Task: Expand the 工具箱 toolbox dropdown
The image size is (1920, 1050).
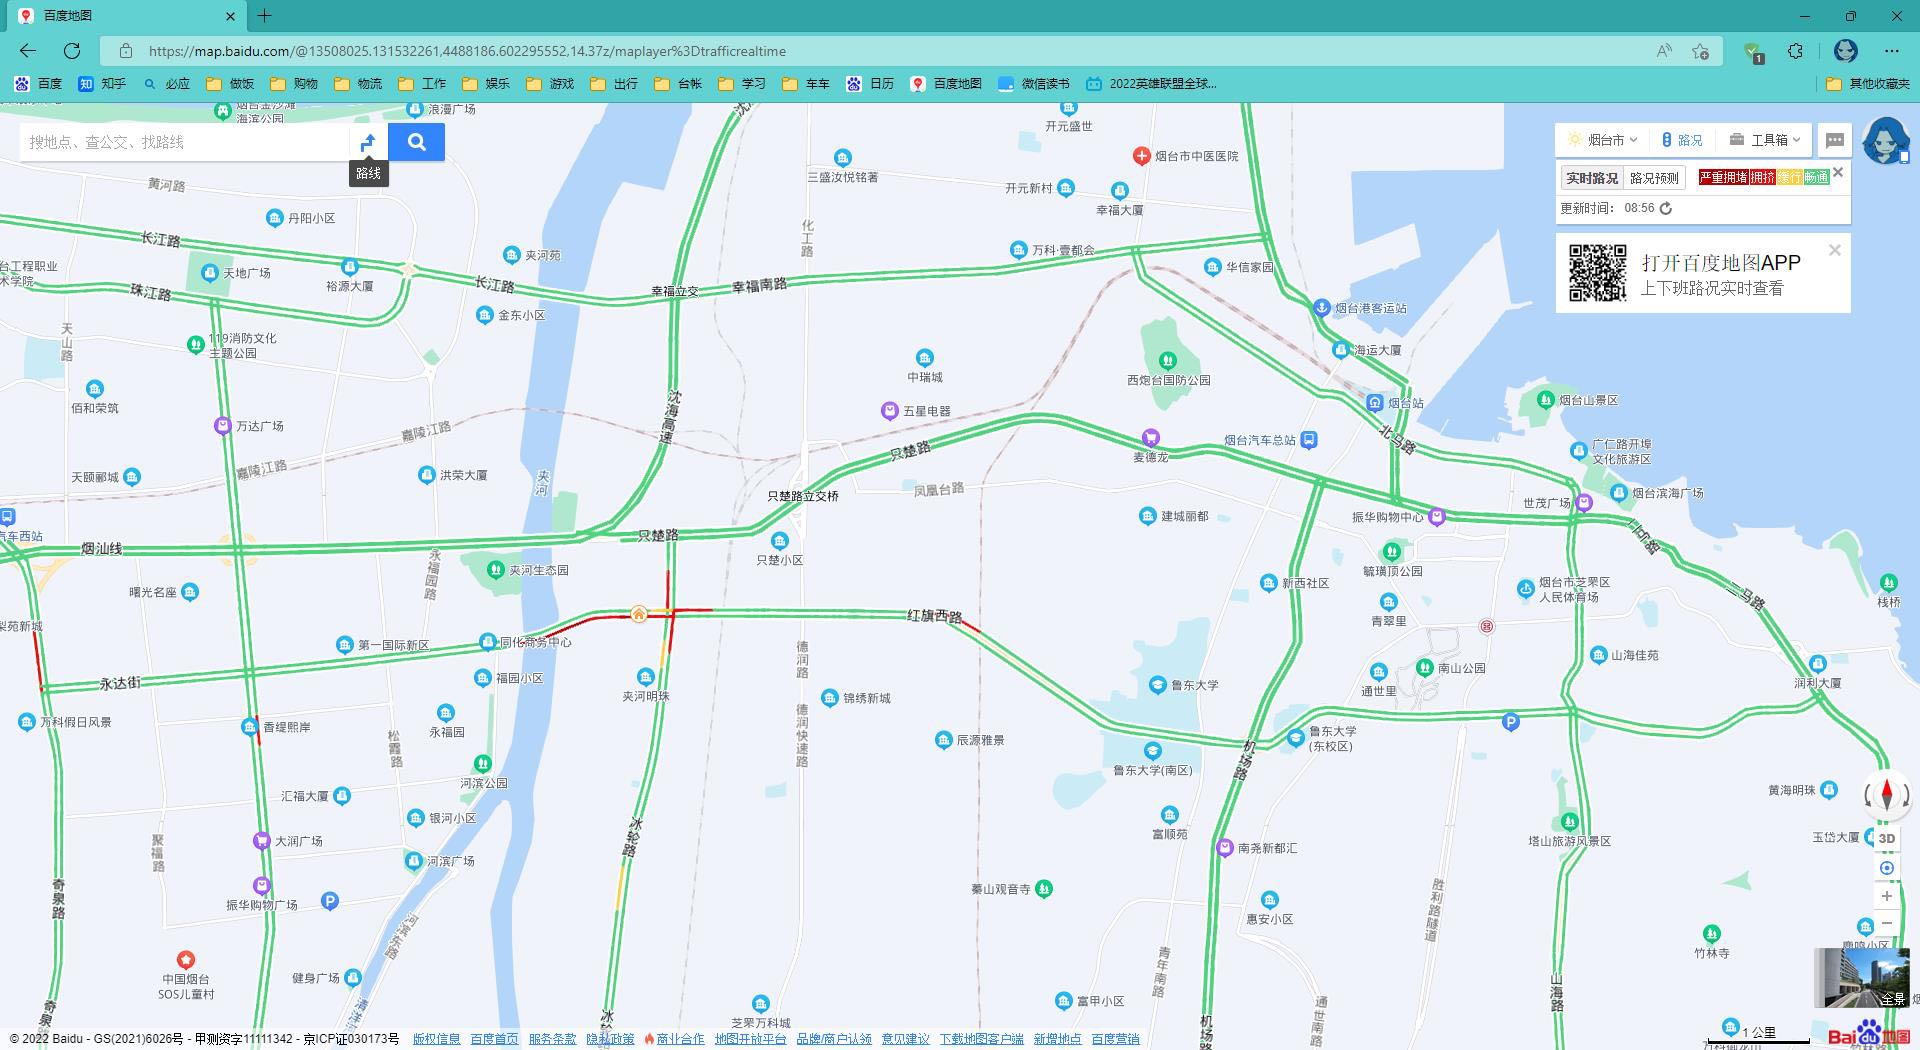Action: (1766, 140)
